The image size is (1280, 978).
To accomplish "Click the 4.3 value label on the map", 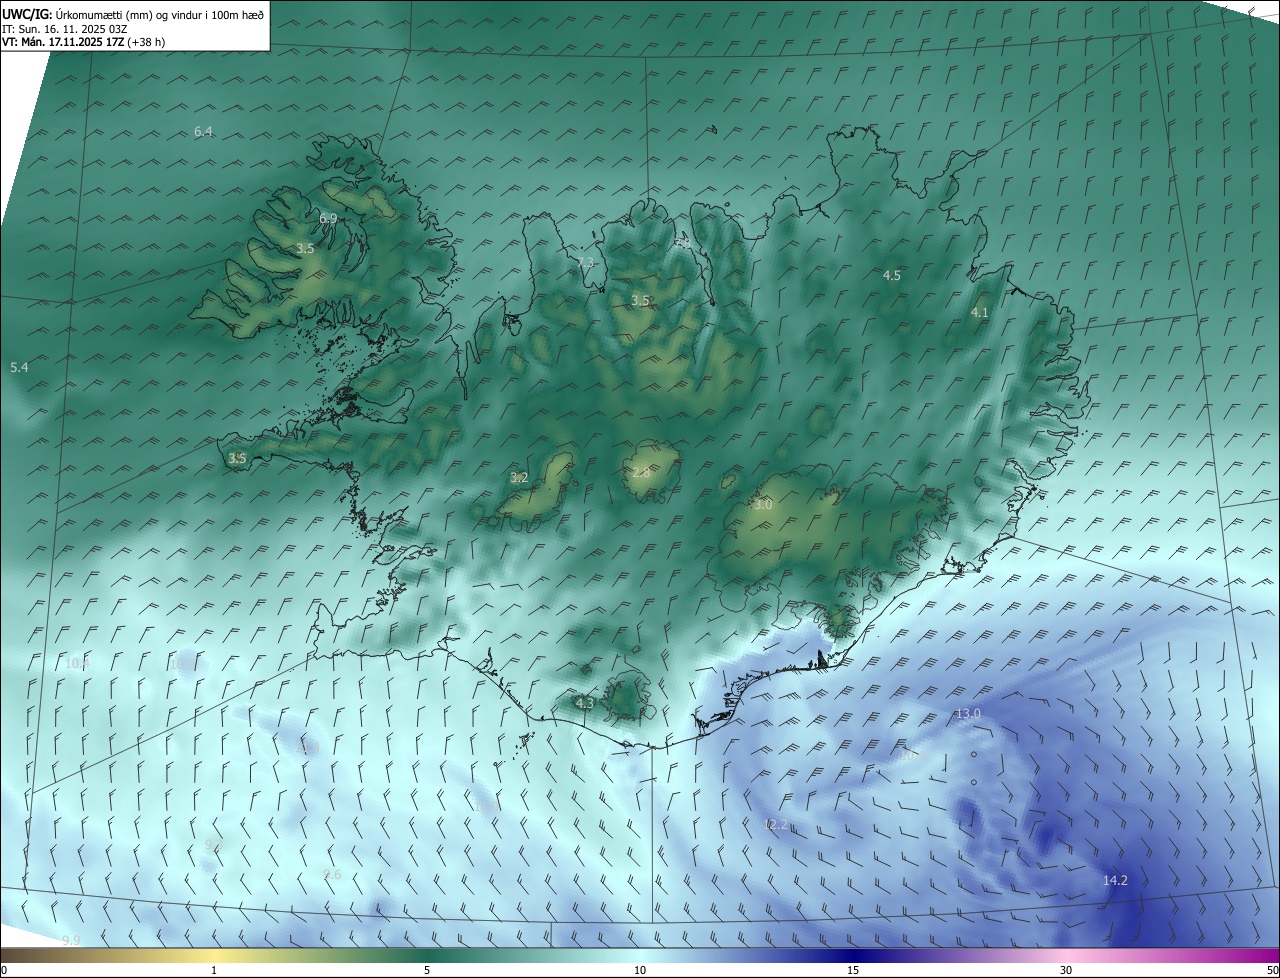I will coord(585,703).
